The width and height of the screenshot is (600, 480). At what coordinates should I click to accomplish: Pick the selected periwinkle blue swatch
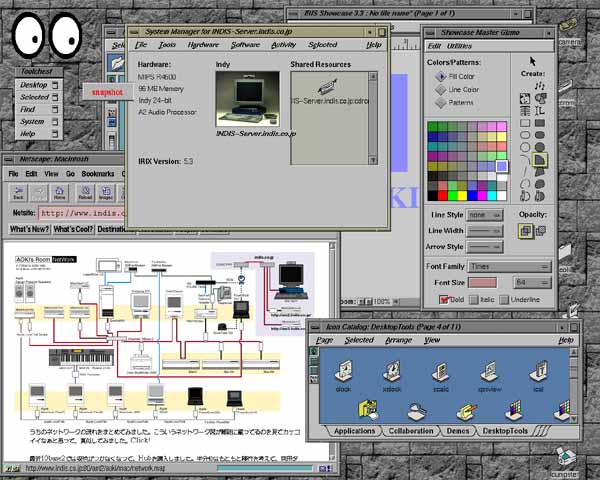502,166
